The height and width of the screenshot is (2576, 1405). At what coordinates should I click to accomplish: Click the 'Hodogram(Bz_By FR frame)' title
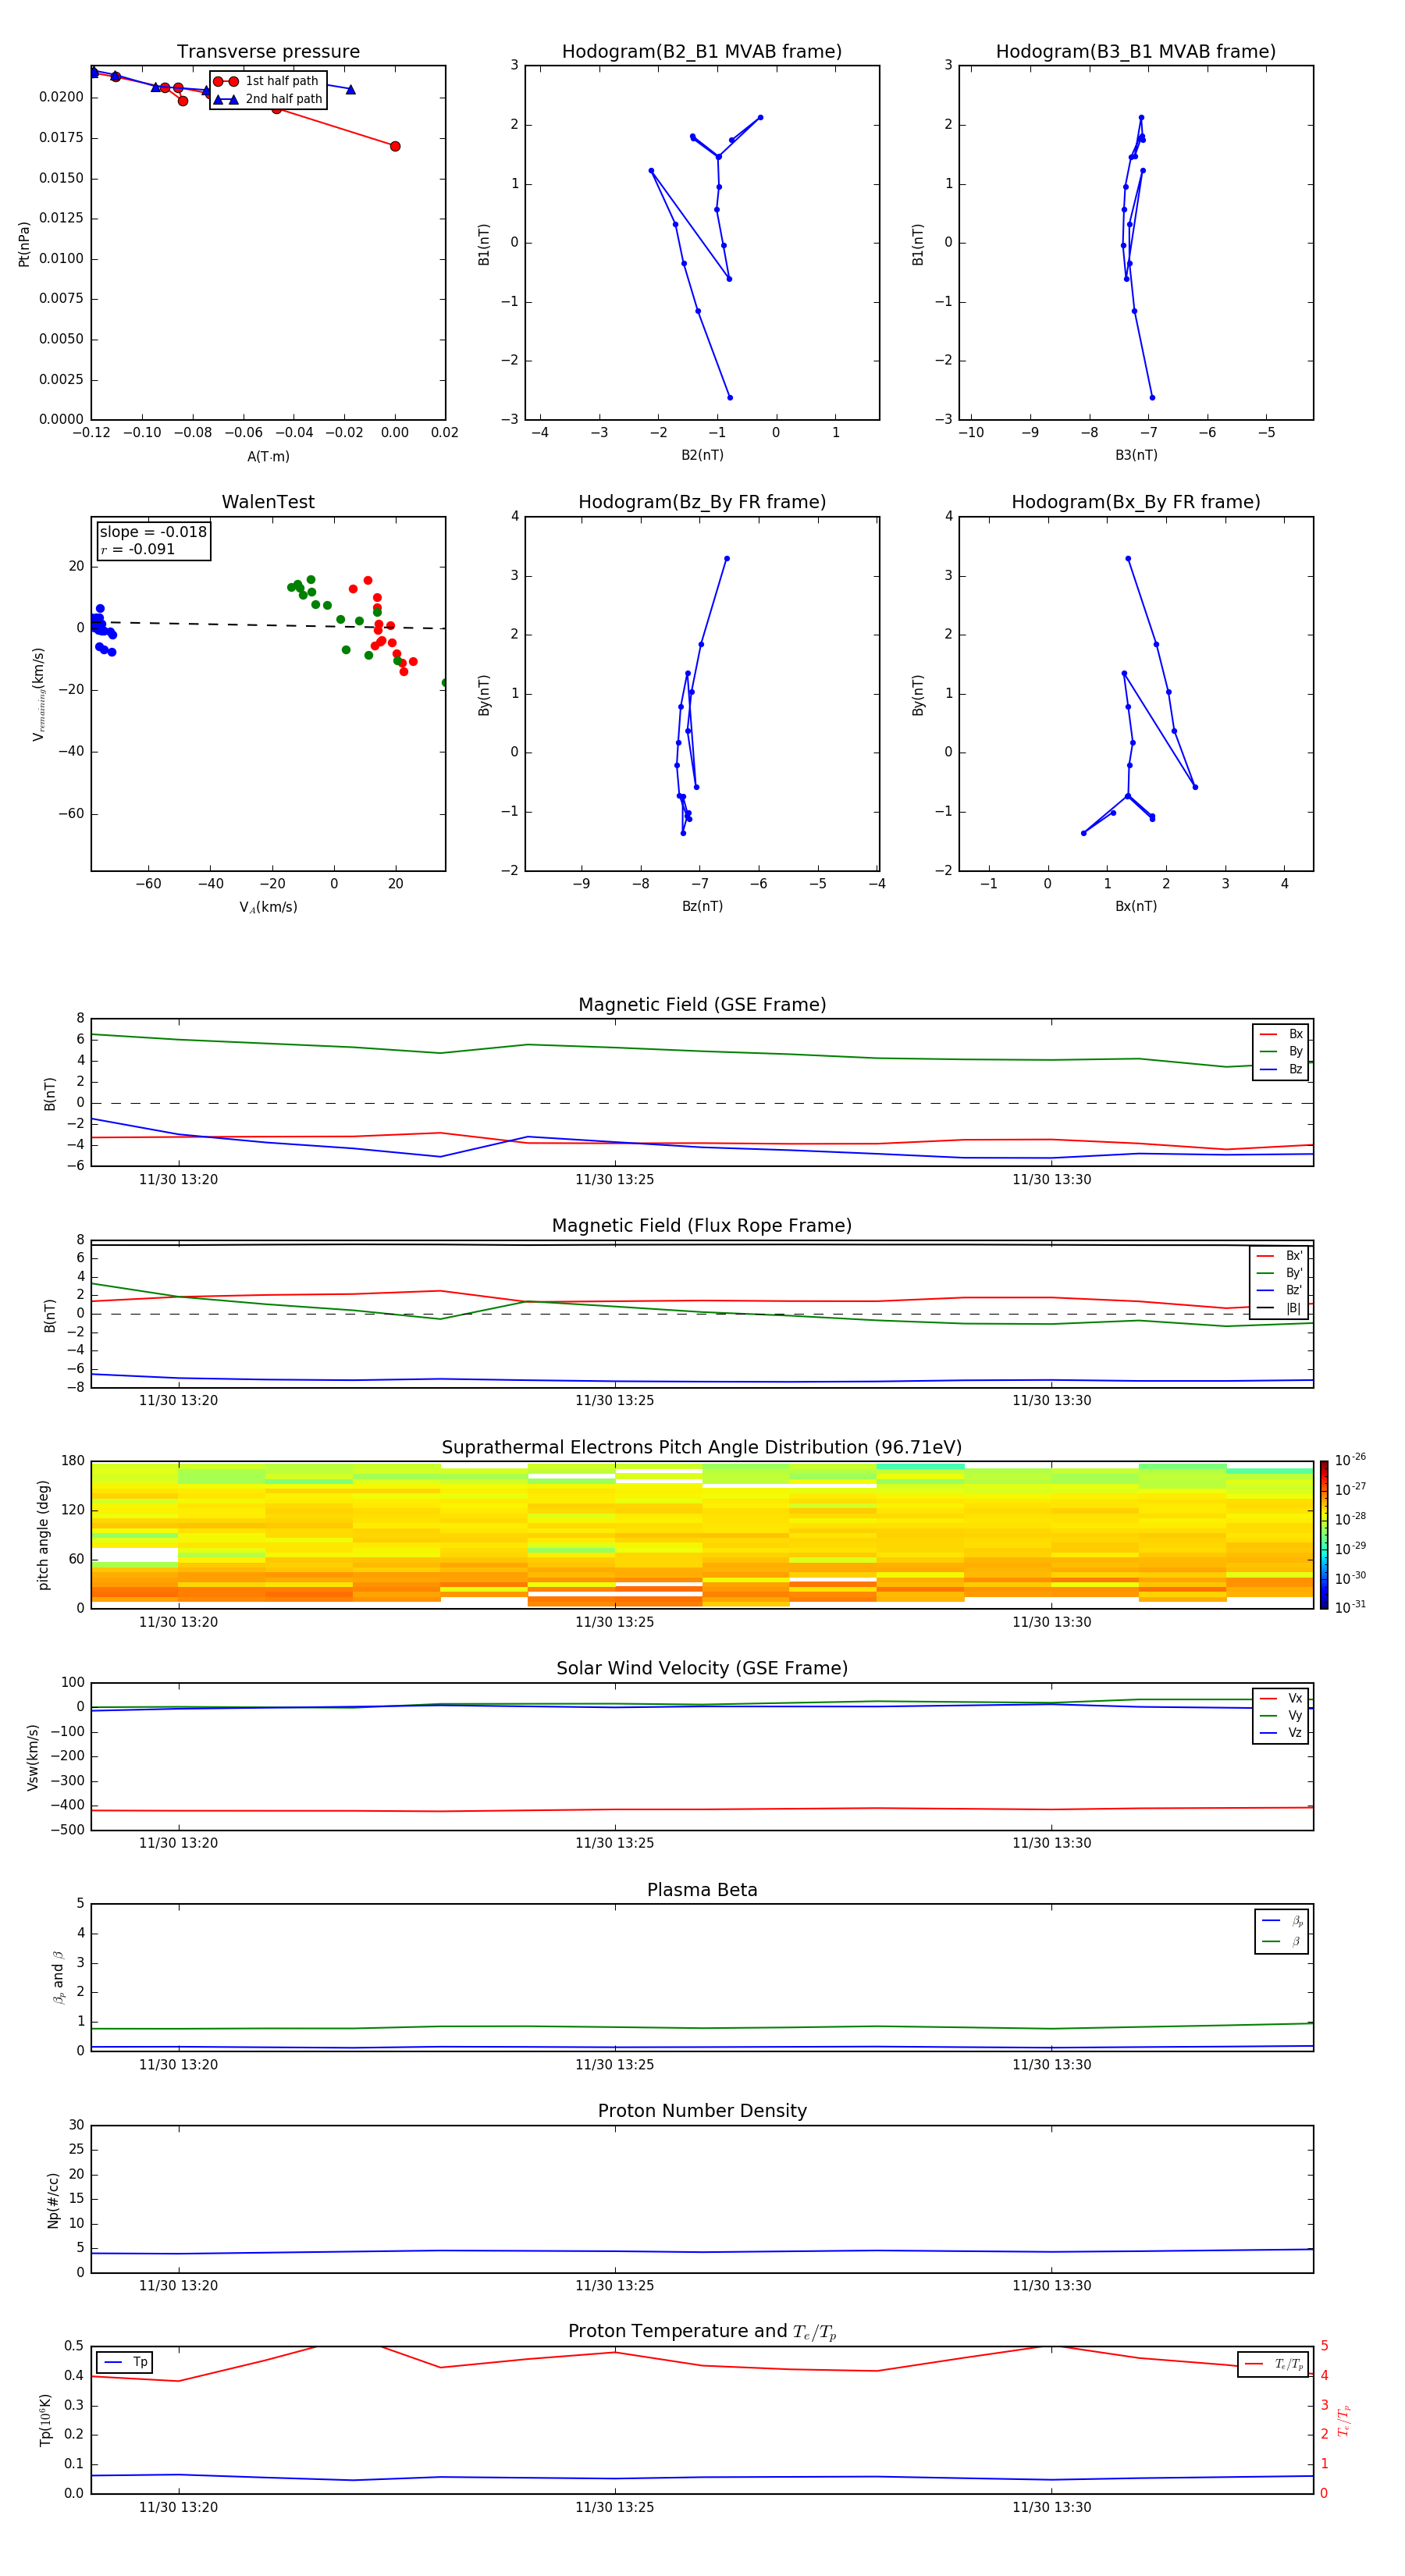702,502
